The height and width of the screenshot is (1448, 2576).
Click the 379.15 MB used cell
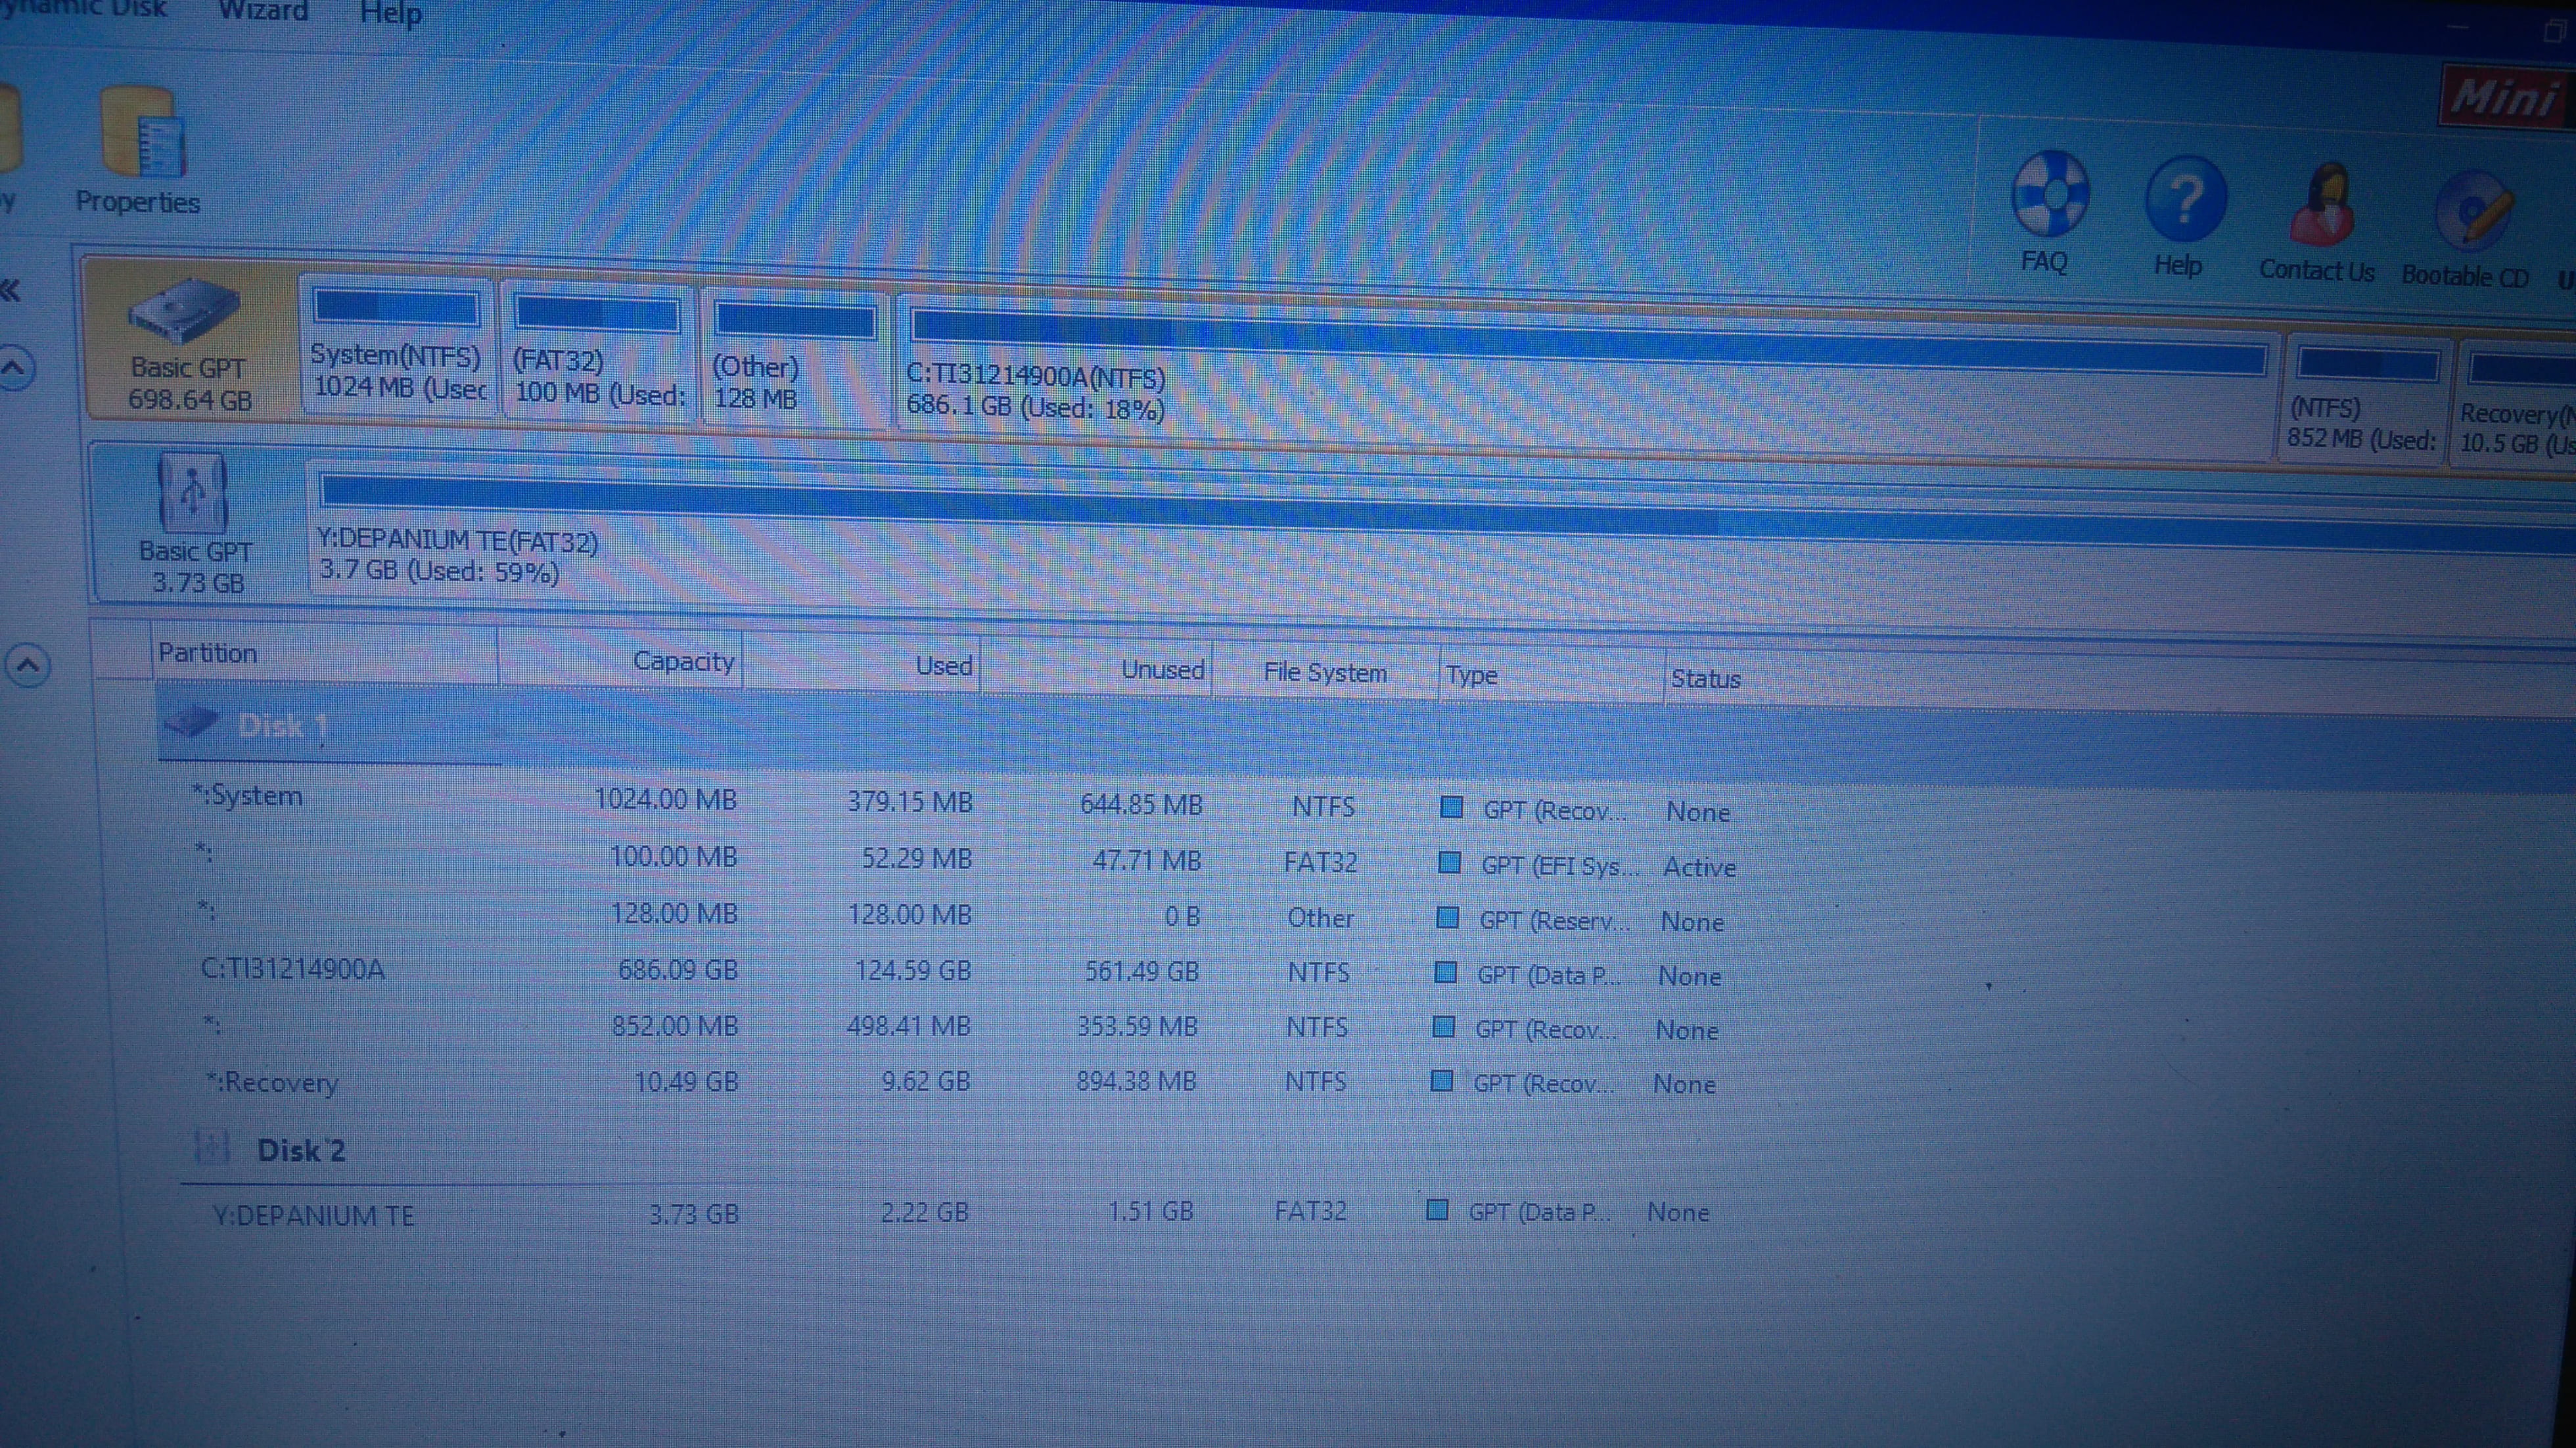point(910,802)
